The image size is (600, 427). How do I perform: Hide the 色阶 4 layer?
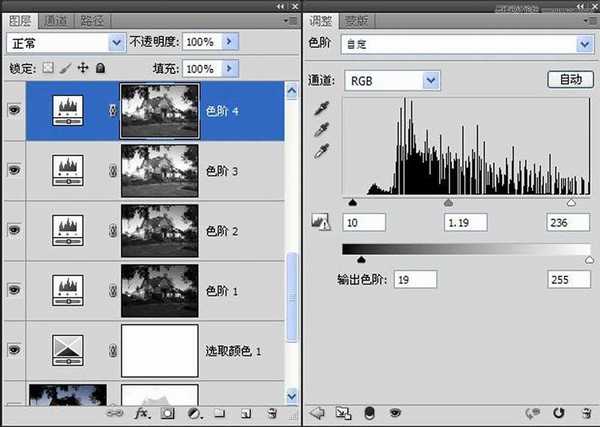tap(14, 111)
